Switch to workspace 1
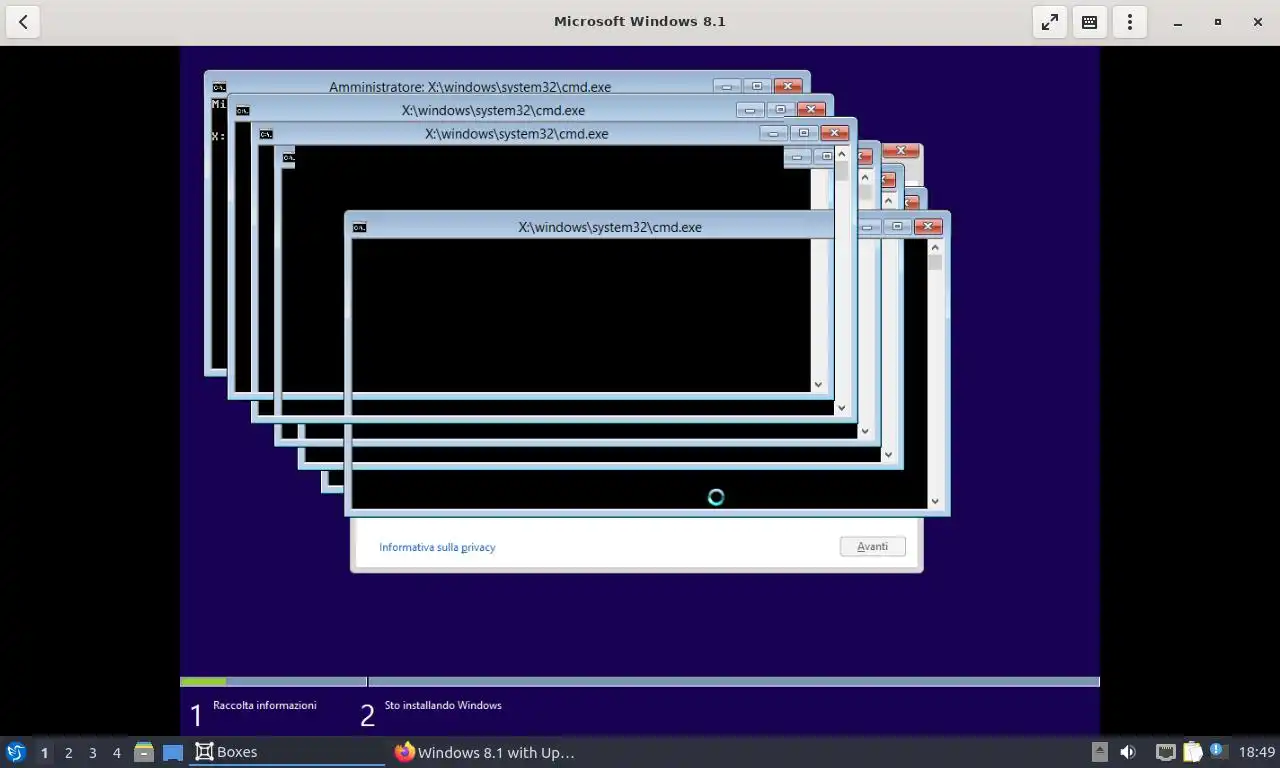This screenshot has width=1280, height=768. click(x=44, y=752)
